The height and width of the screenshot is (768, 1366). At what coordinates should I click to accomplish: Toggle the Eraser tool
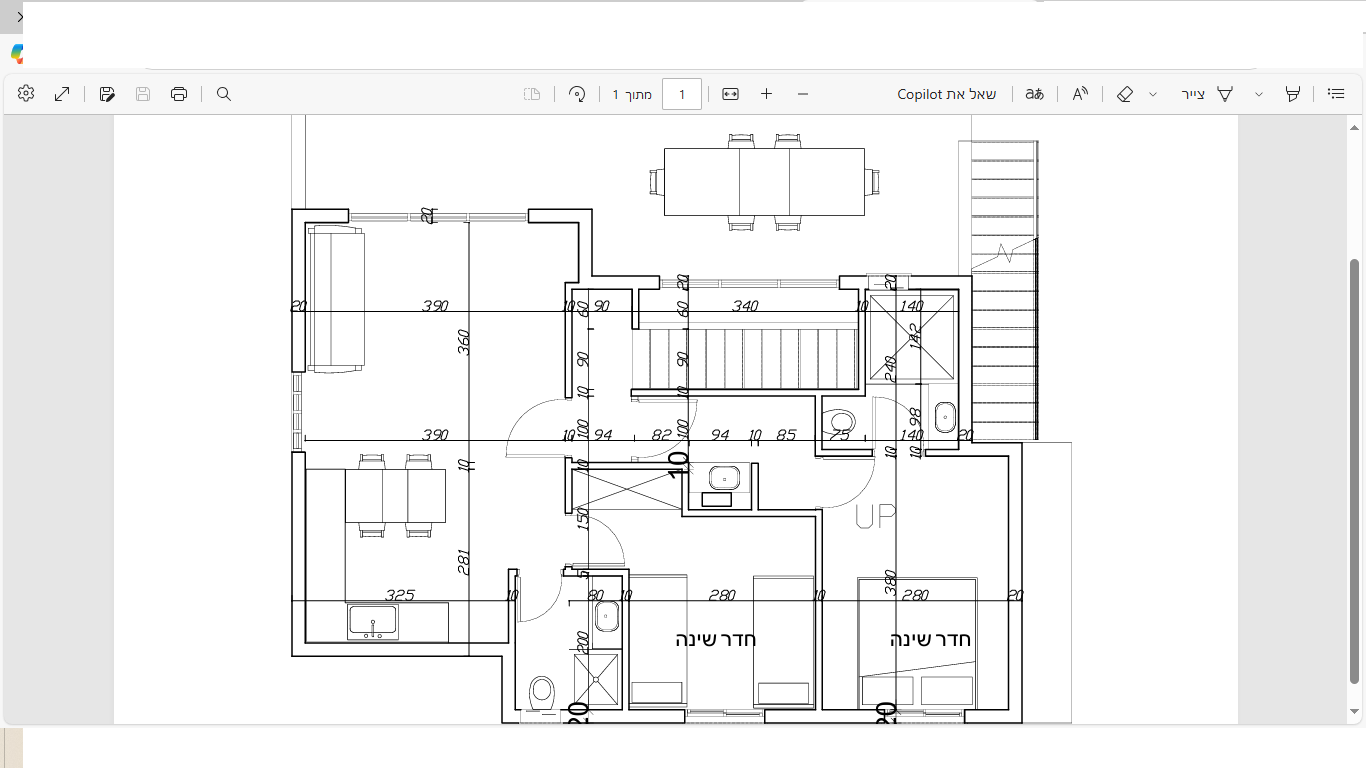pyautogui.click(x=1125, y=94)
